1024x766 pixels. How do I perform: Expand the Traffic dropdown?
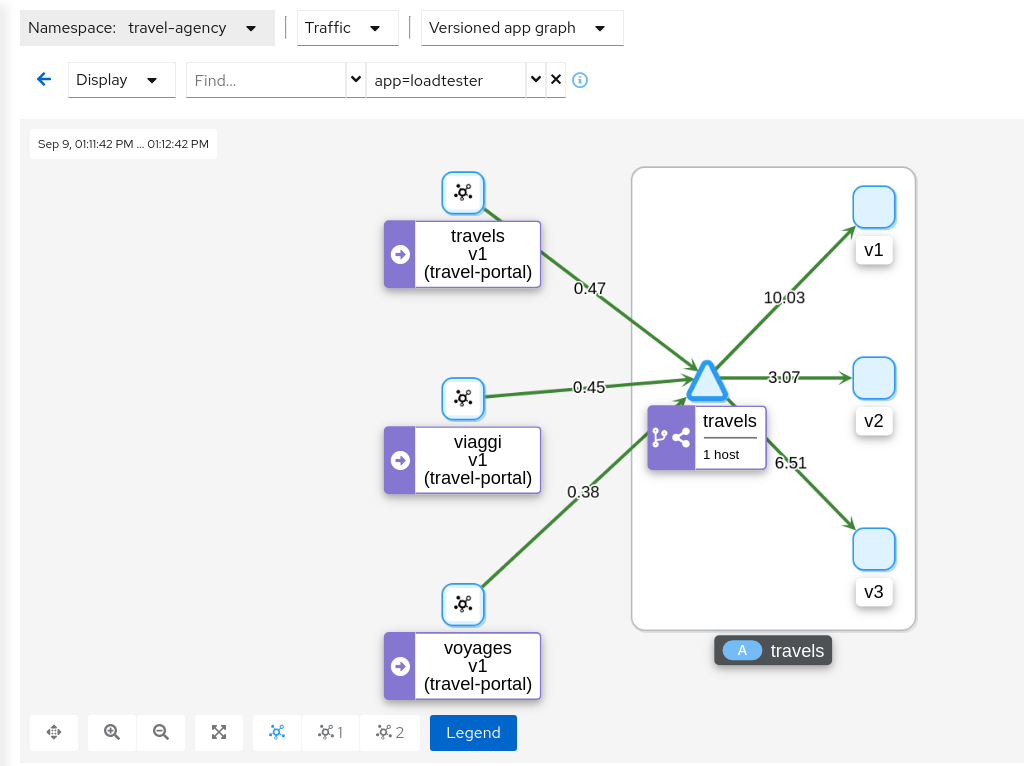[x=347, y=28]
